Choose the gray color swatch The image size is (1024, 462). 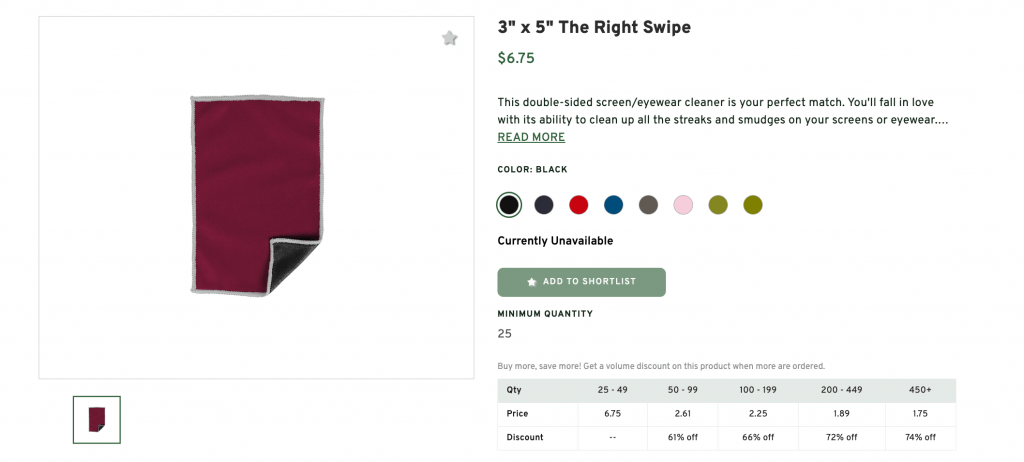pyautogui.click(x=648, y=205)
